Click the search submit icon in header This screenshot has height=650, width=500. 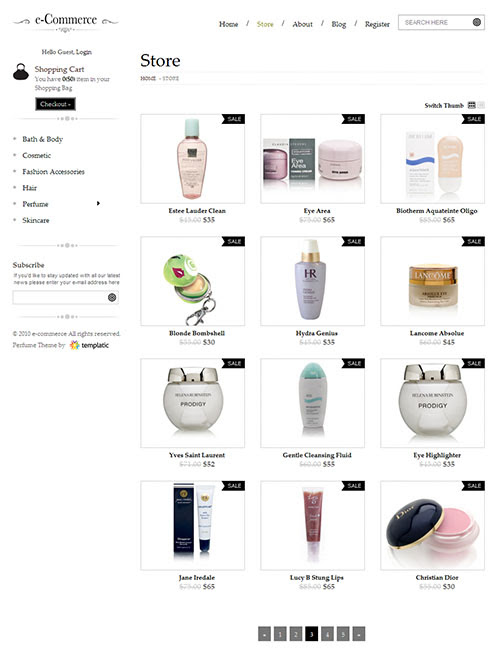(x=476, y=22)
